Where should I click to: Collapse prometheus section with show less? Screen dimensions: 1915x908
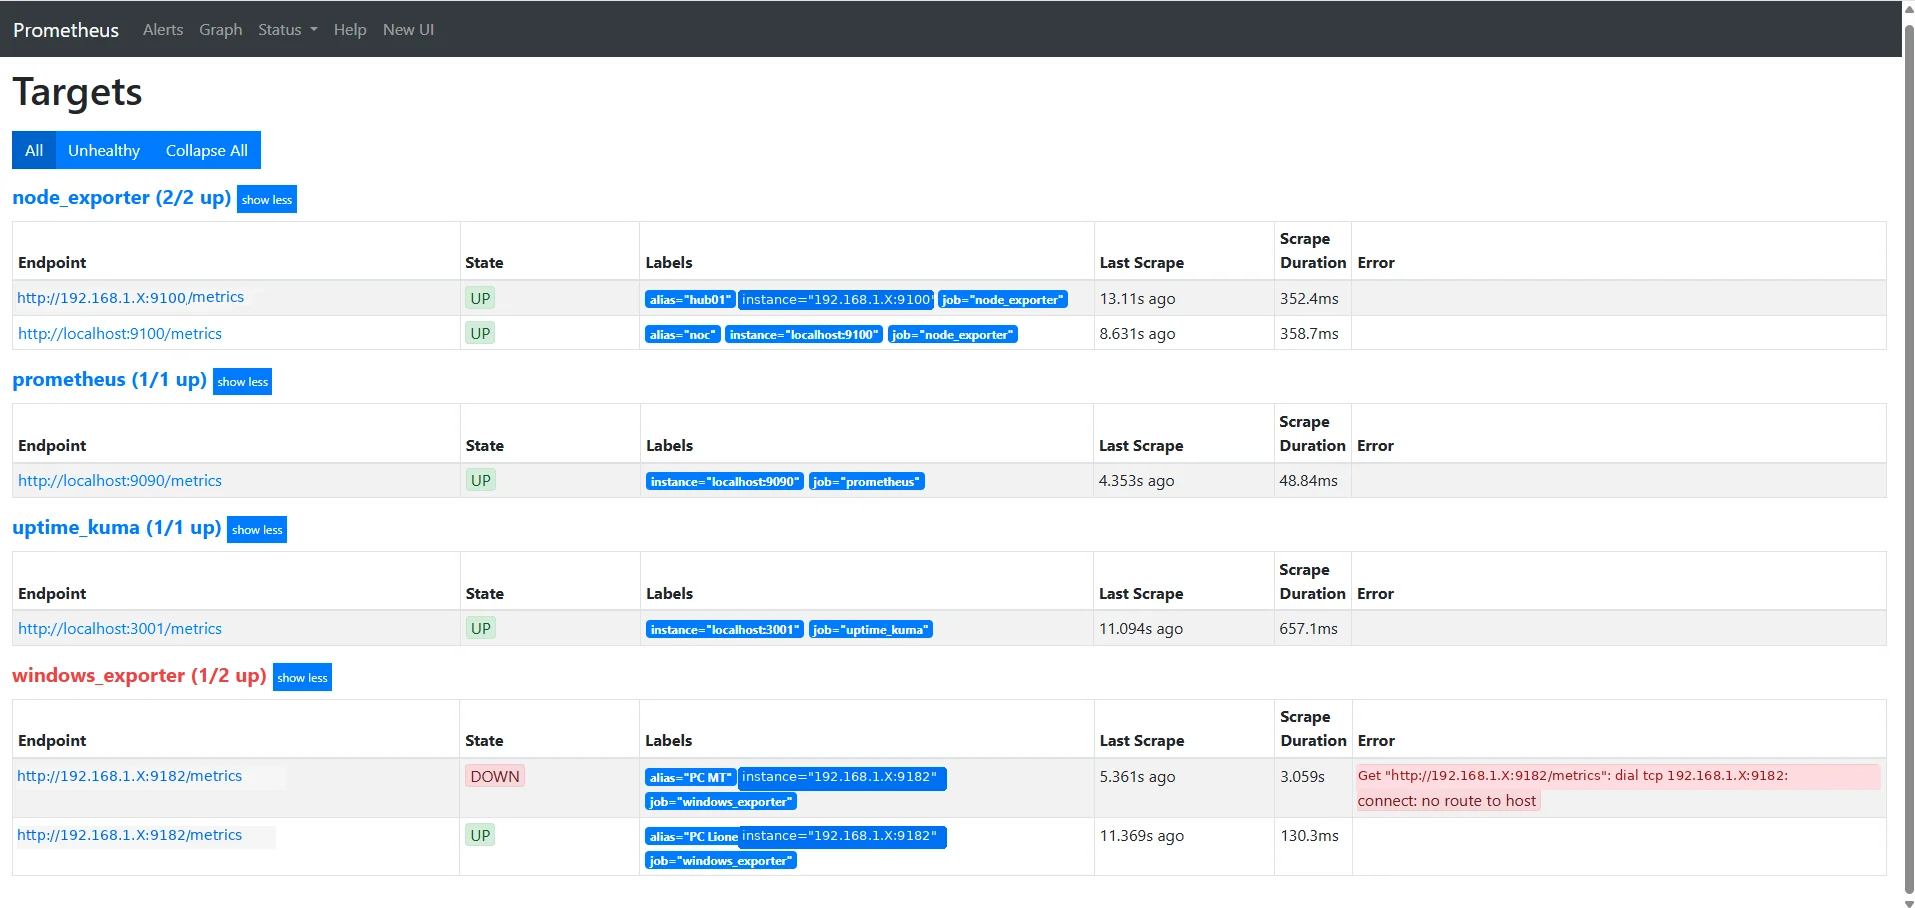tap(243, 382)
